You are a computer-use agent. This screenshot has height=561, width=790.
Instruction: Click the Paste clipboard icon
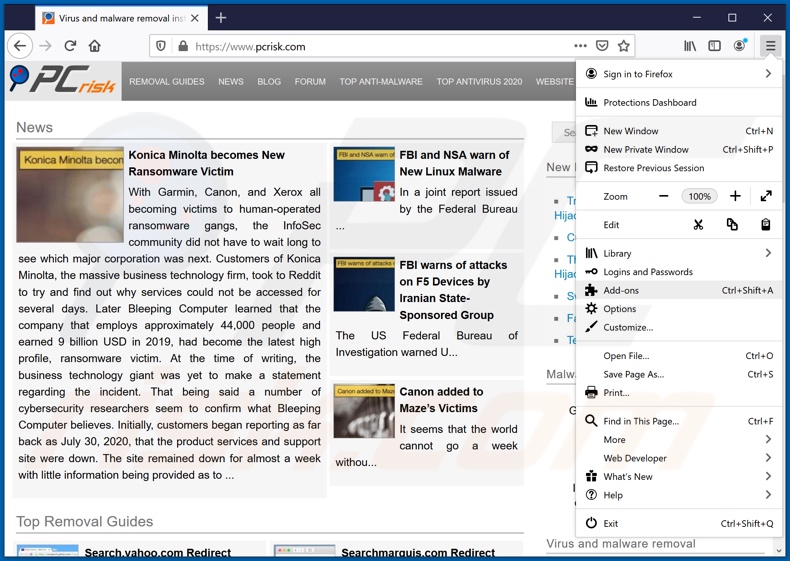tap(766, 225)
